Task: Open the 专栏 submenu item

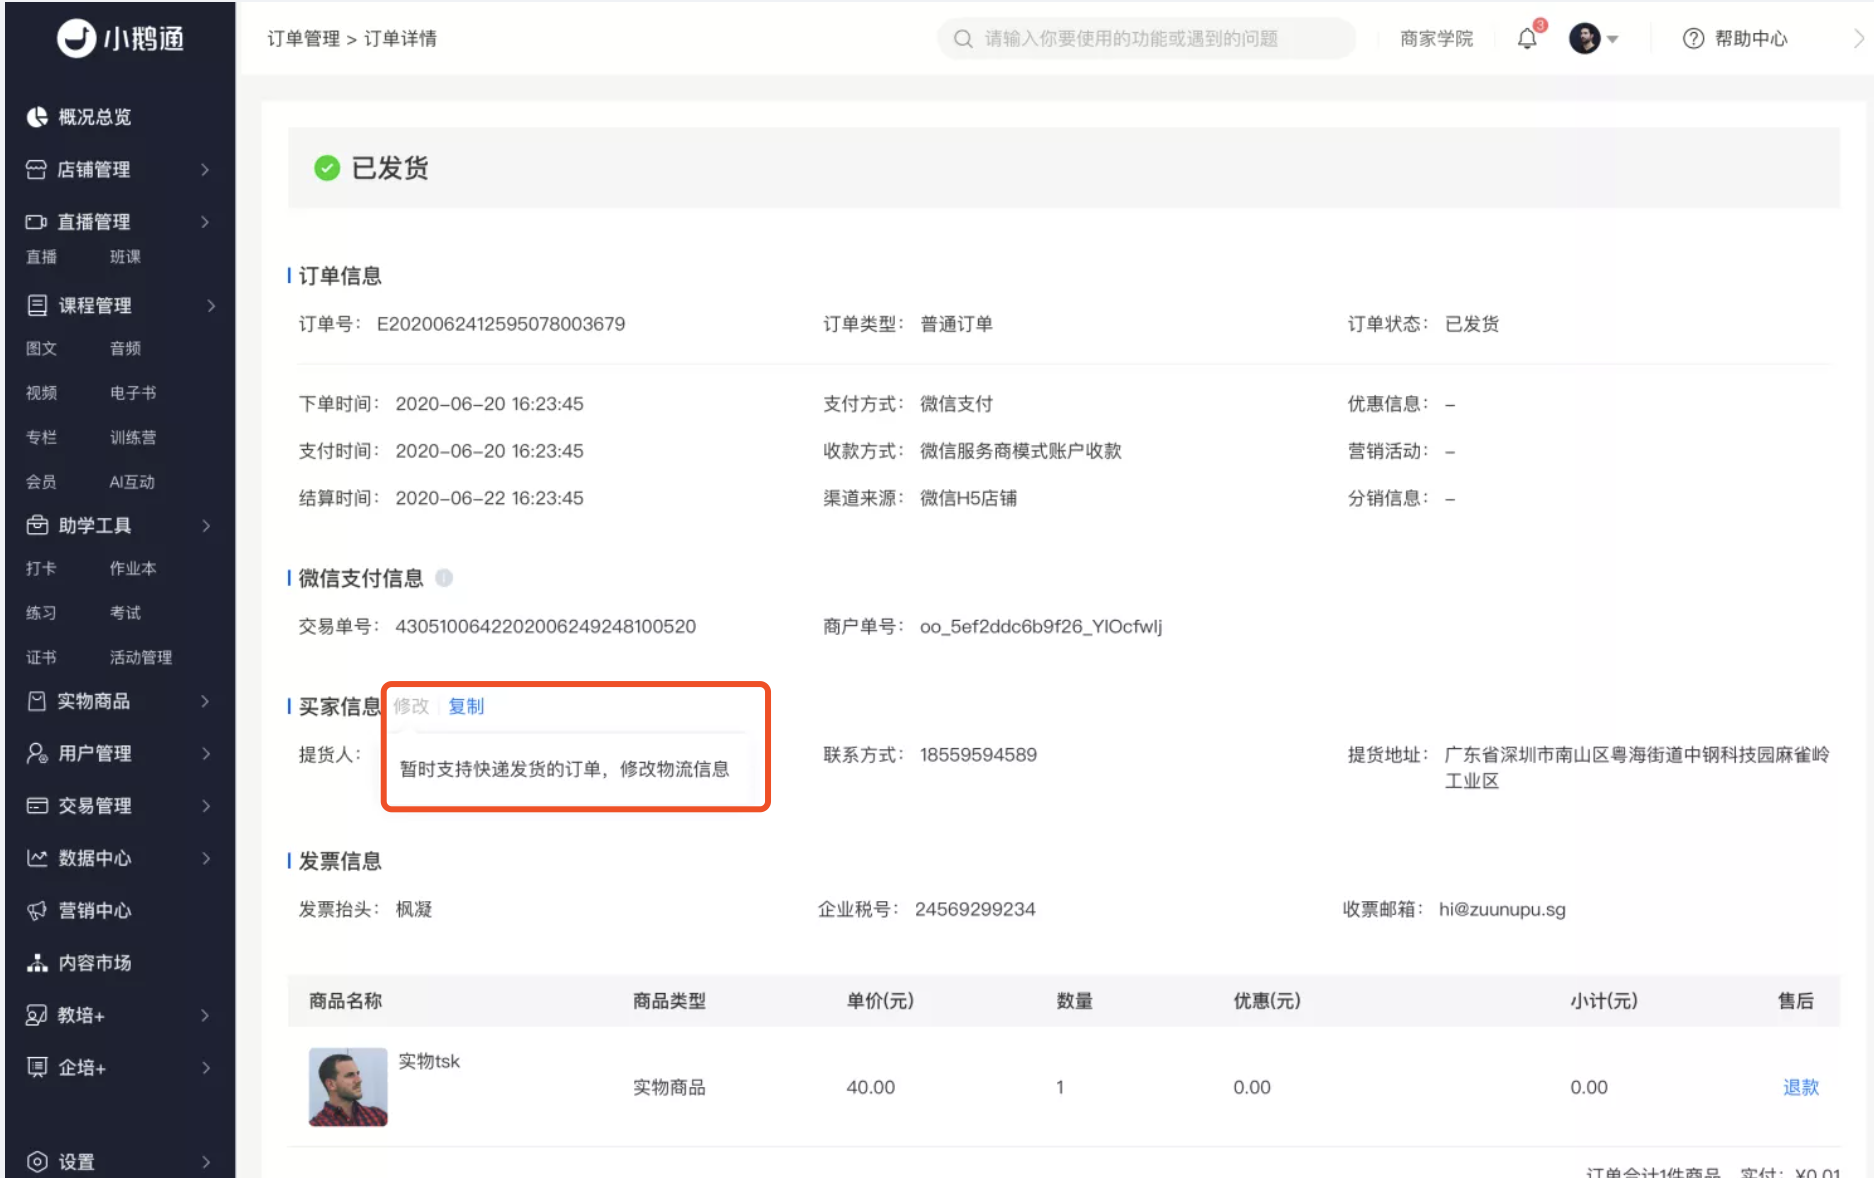Action: click(41, 437)
